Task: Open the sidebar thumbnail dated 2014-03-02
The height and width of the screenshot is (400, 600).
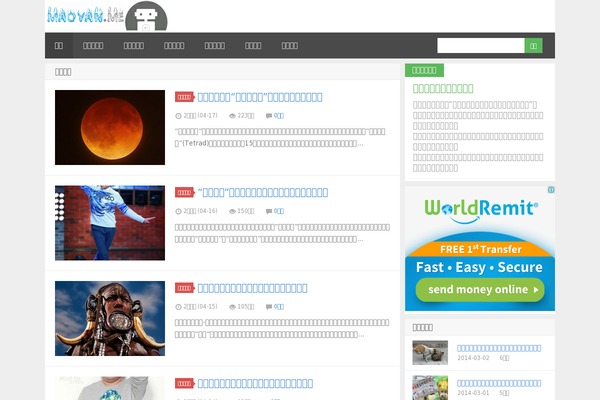Action: tap(430, 353)
